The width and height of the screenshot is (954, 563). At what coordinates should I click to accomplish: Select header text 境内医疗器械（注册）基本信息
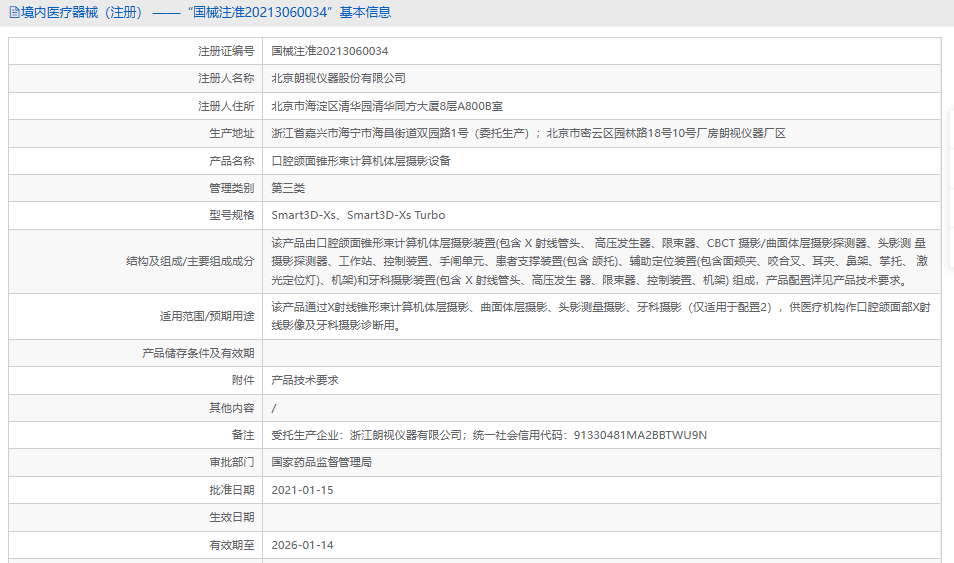tap(206, 12)
